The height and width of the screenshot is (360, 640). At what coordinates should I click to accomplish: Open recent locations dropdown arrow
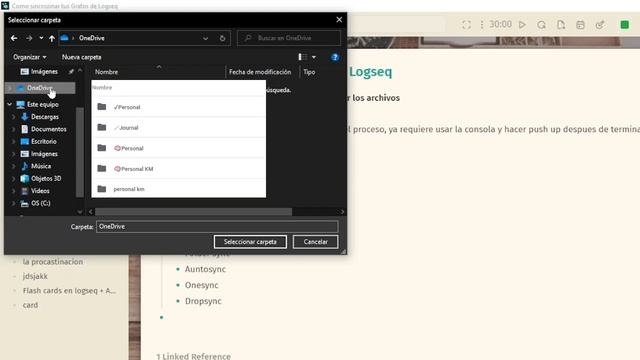[41, 38]
